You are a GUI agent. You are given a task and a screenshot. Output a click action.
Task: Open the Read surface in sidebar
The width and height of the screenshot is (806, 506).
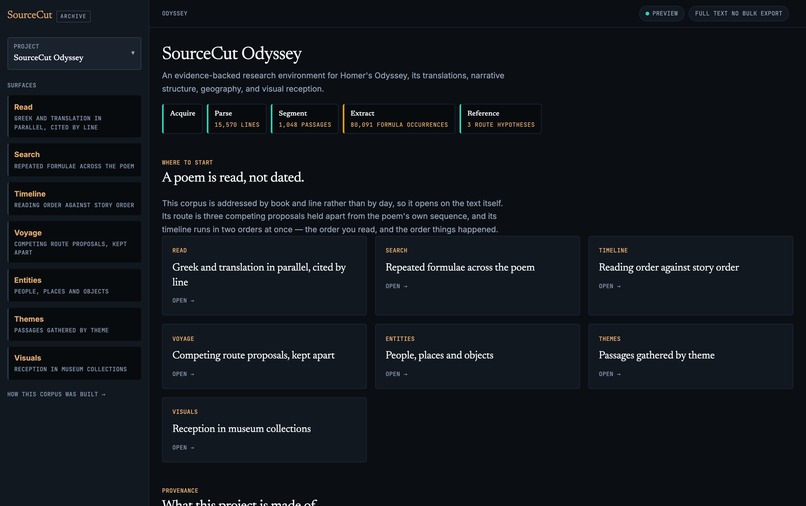pos(74,117)
